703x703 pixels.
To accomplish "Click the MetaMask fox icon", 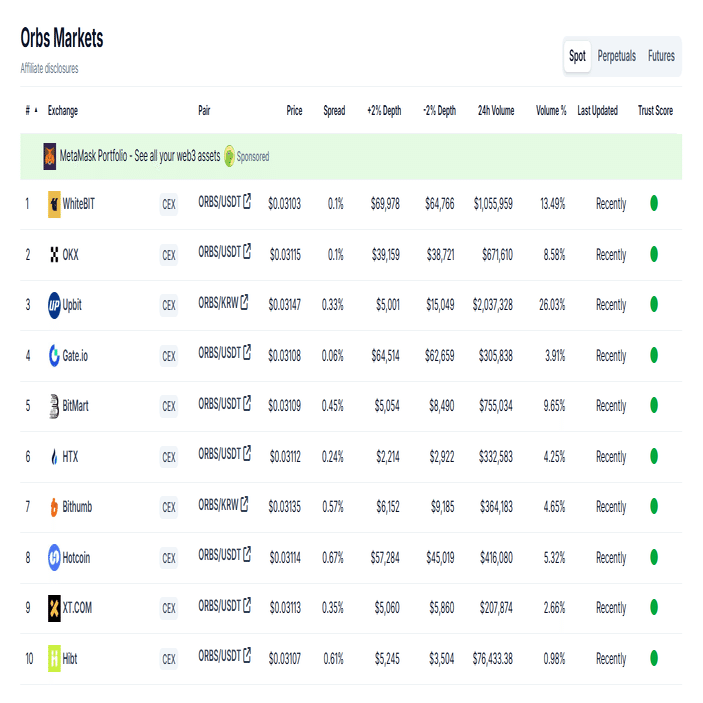I will [x=50, y=156].
